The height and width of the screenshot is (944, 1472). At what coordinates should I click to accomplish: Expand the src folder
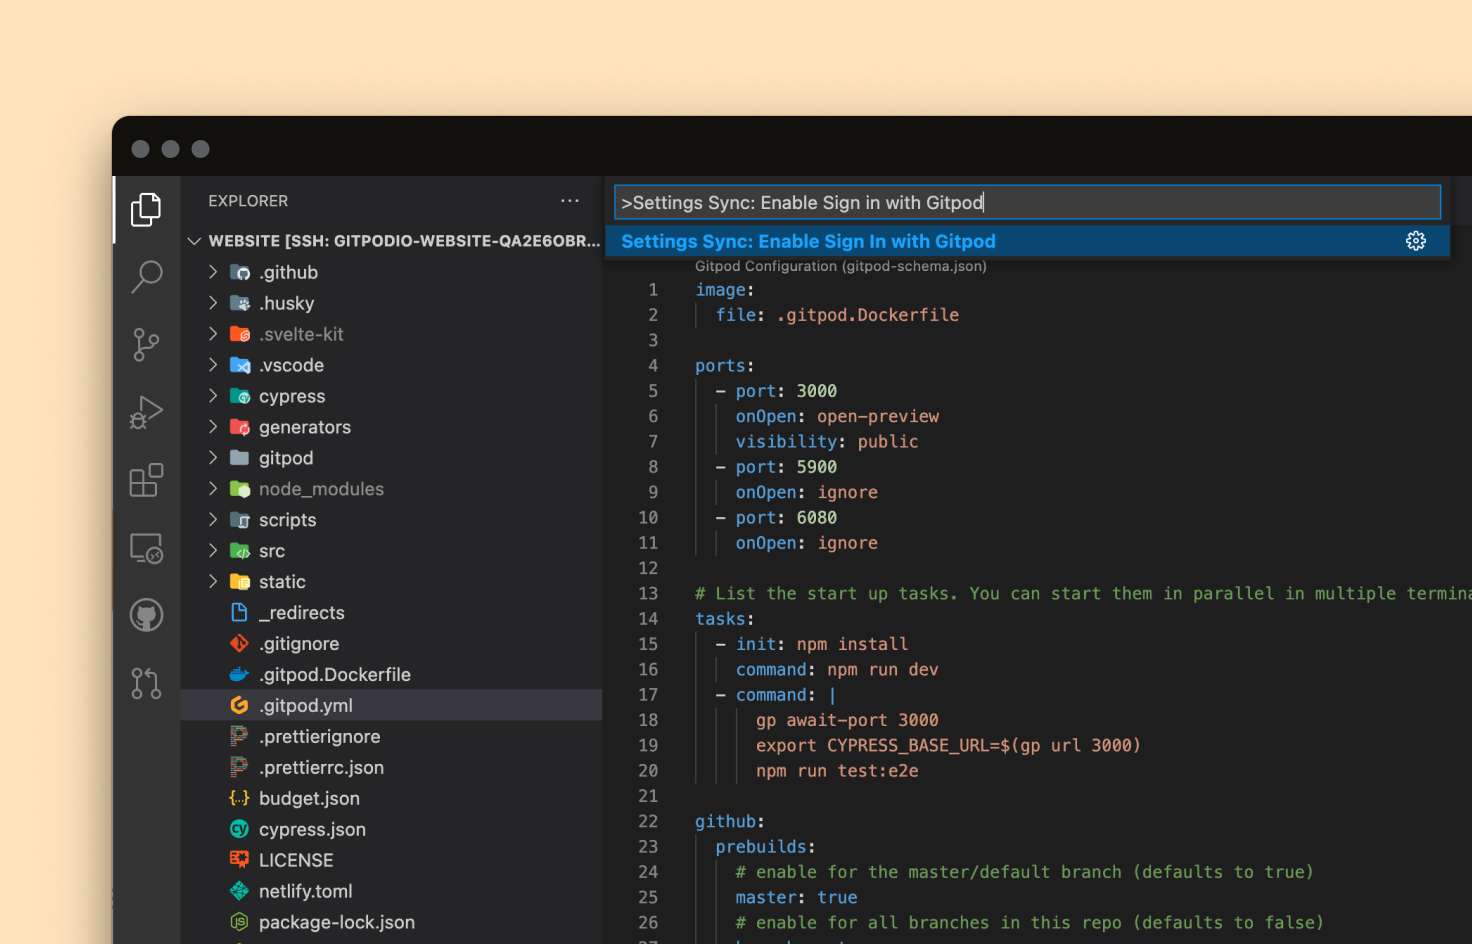(271, 551)
